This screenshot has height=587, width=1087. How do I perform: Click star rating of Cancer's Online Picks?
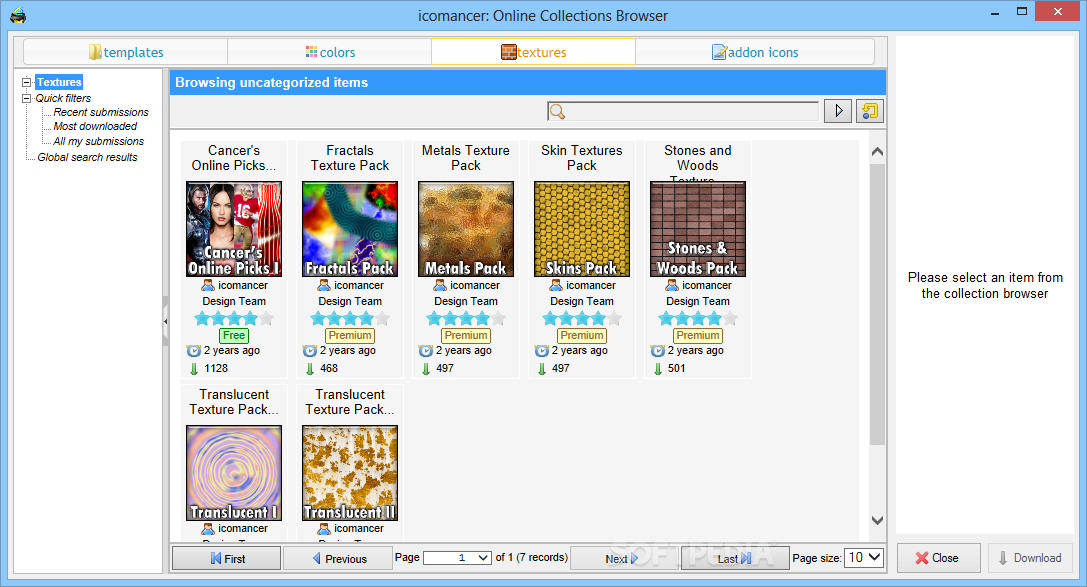click(x=234, y=319)
